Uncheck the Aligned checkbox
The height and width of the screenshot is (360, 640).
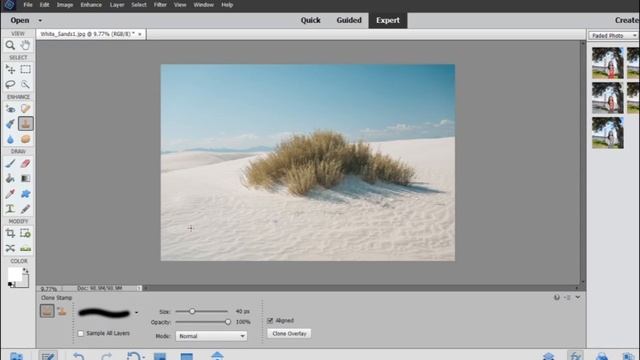click(270, 320)
